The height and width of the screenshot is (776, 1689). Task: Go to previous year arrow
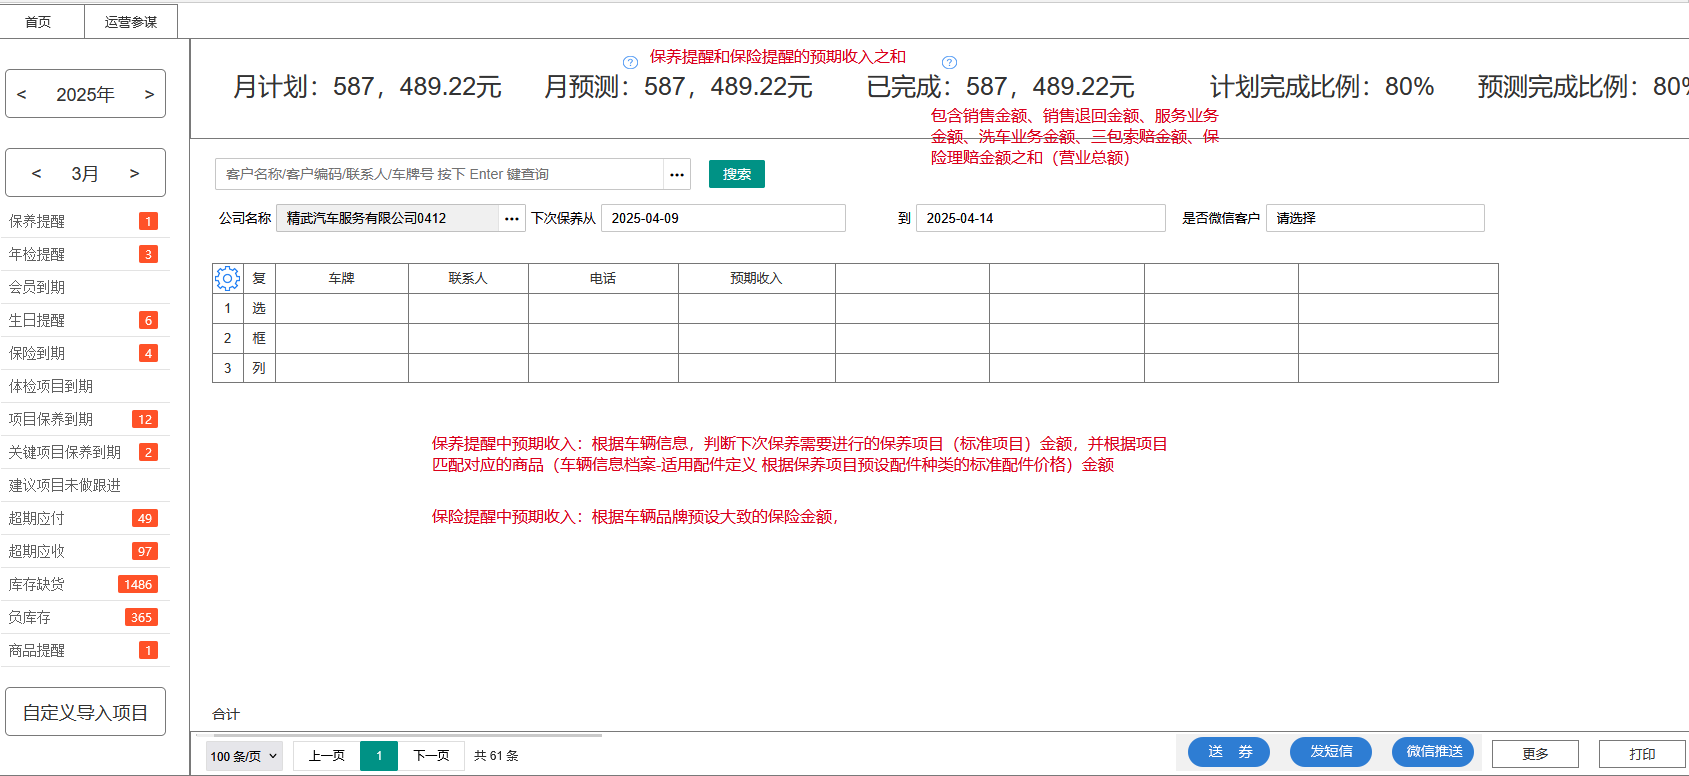click(x=22, y=94)
